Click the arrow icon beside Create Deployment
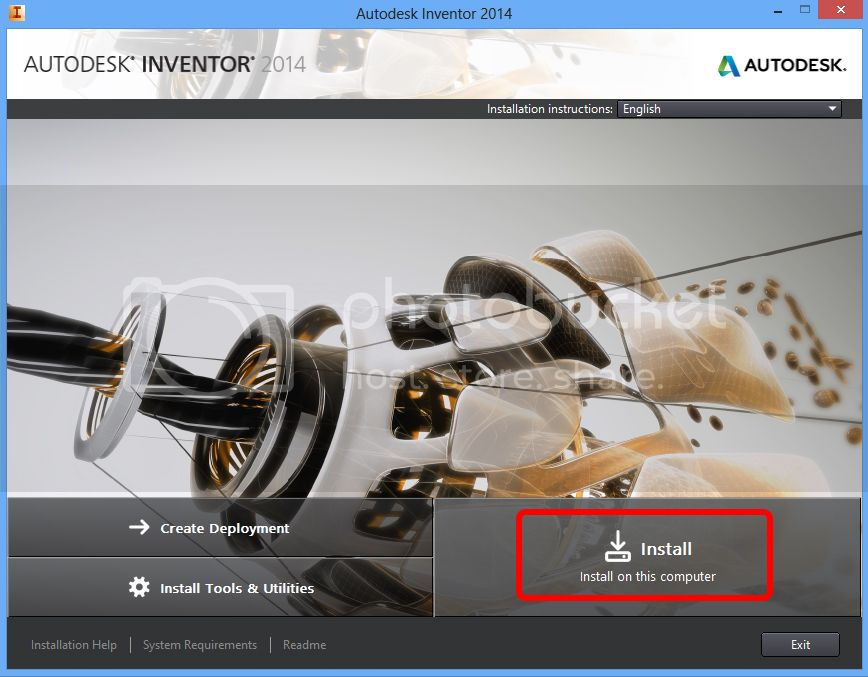 pos(139,527)
